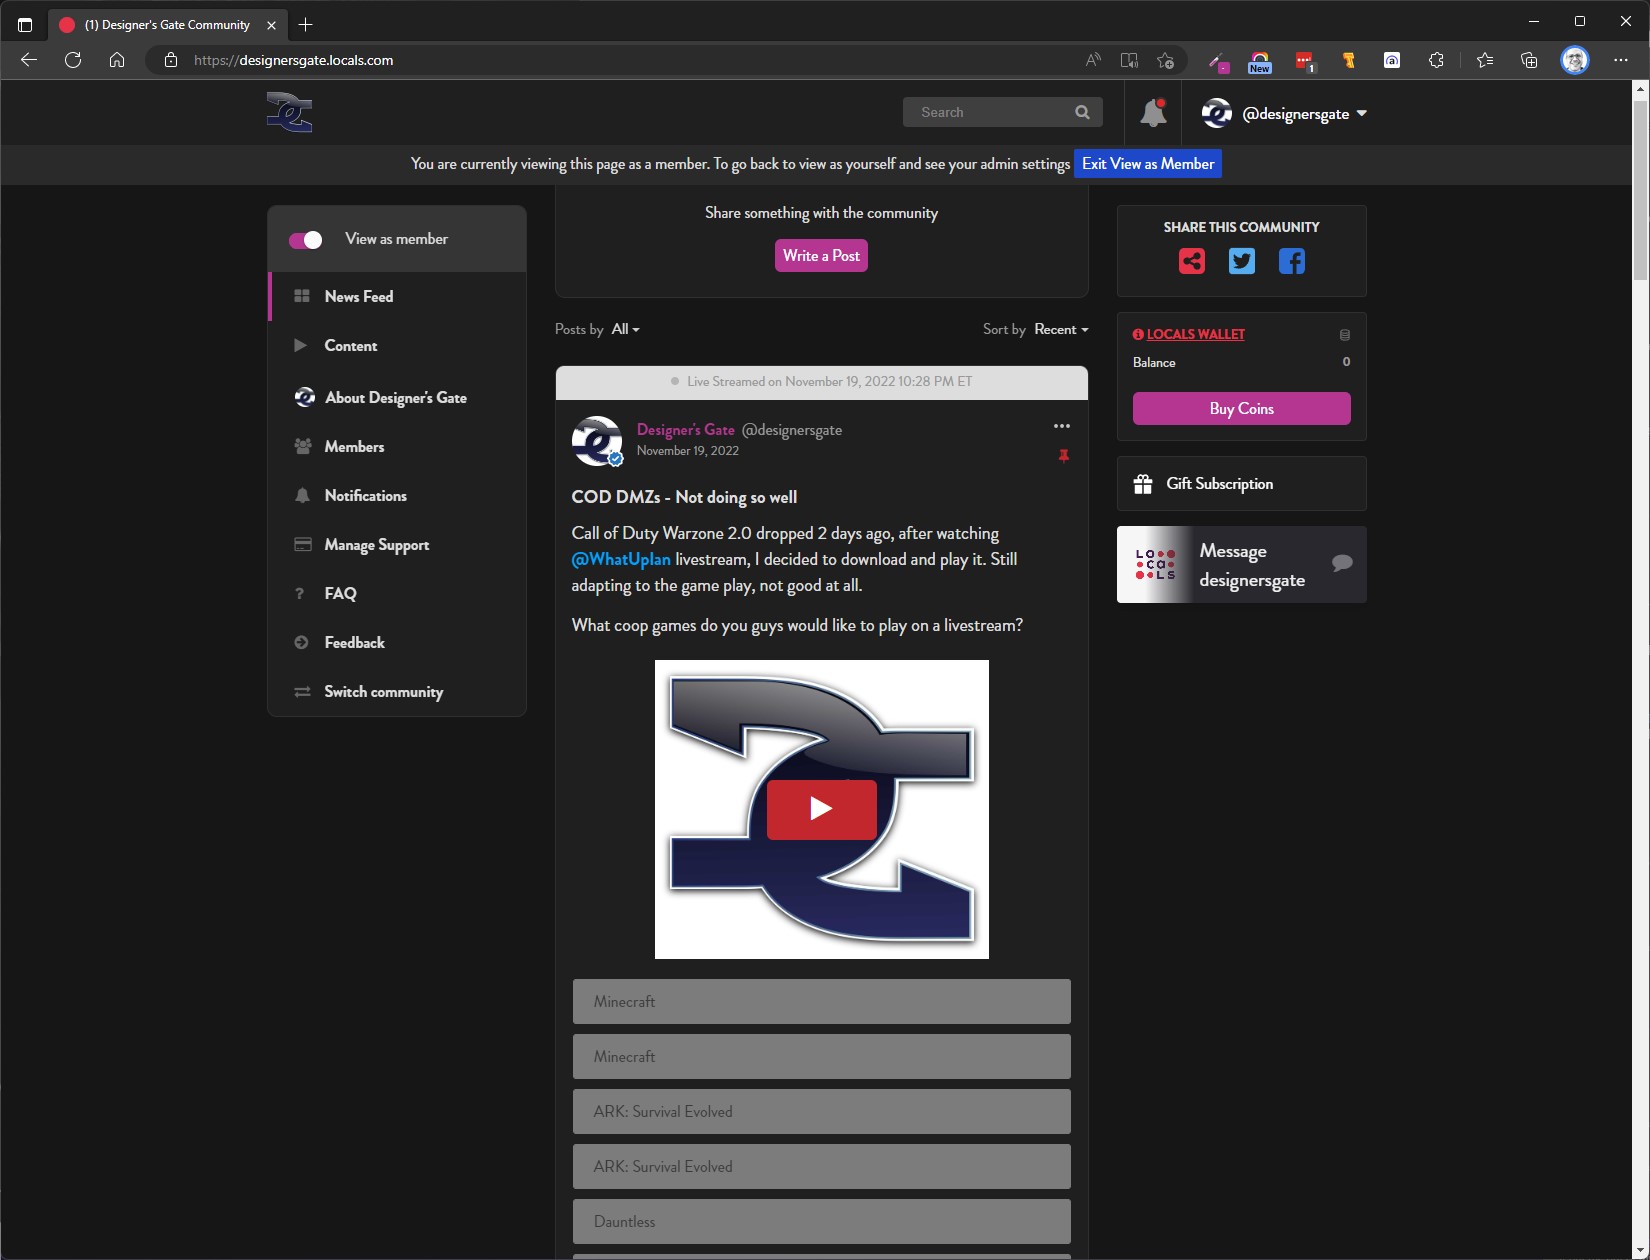
Task: Click browser back arrow
Action: [29, 60]
